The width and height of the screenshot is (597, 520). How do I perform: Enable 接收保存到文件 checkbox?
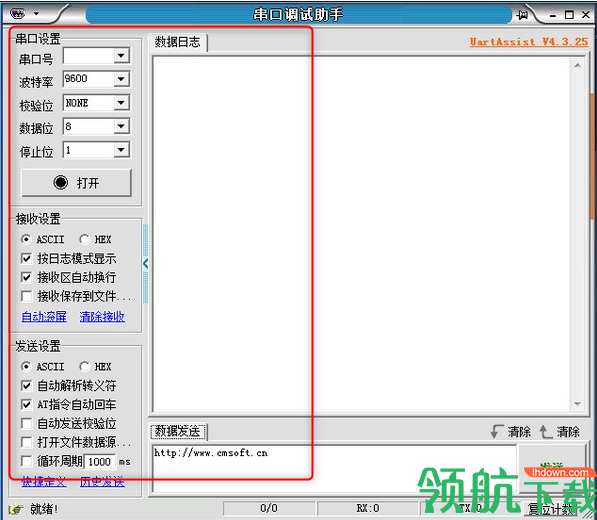coord(26,296)
